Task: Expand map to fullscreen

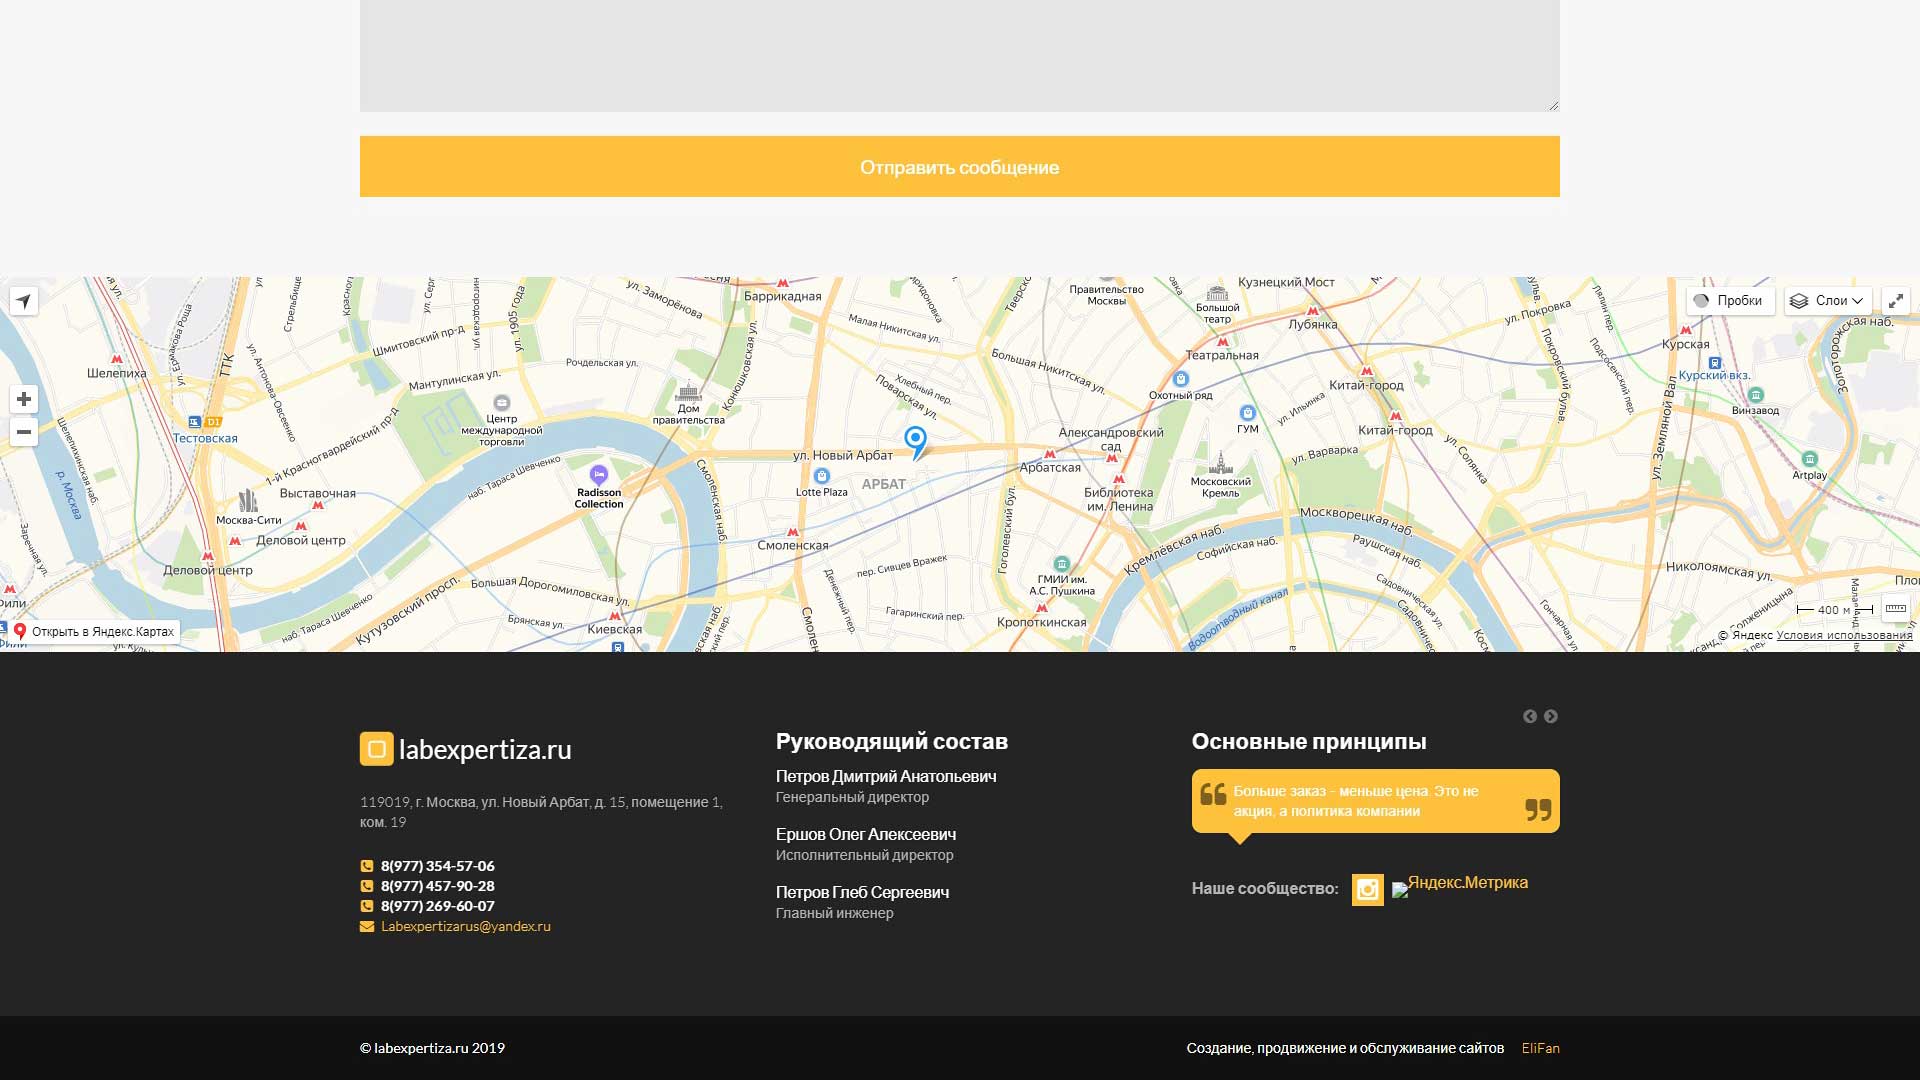Action: pyautogui.click(x=1895, y=301)
